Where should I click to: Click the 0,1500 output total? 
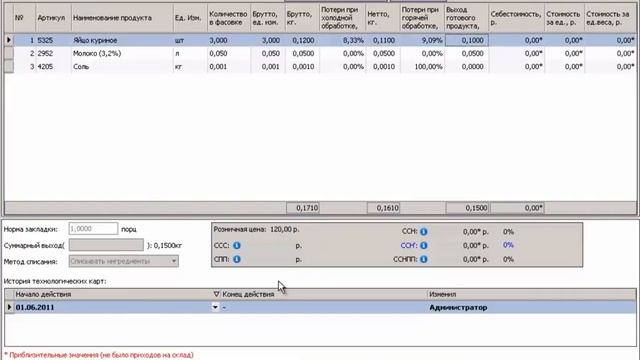tap(467, 208)
